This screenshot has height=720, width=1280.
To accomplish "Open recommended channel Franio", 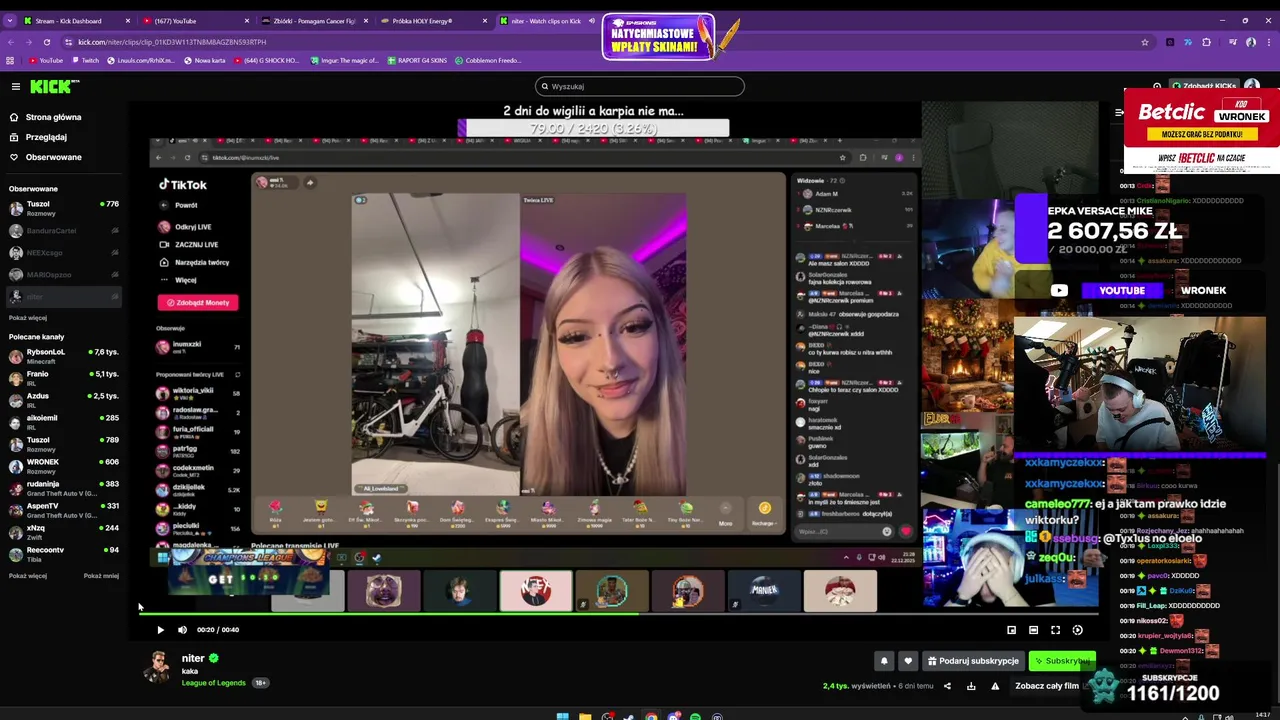I will [62, 378].
